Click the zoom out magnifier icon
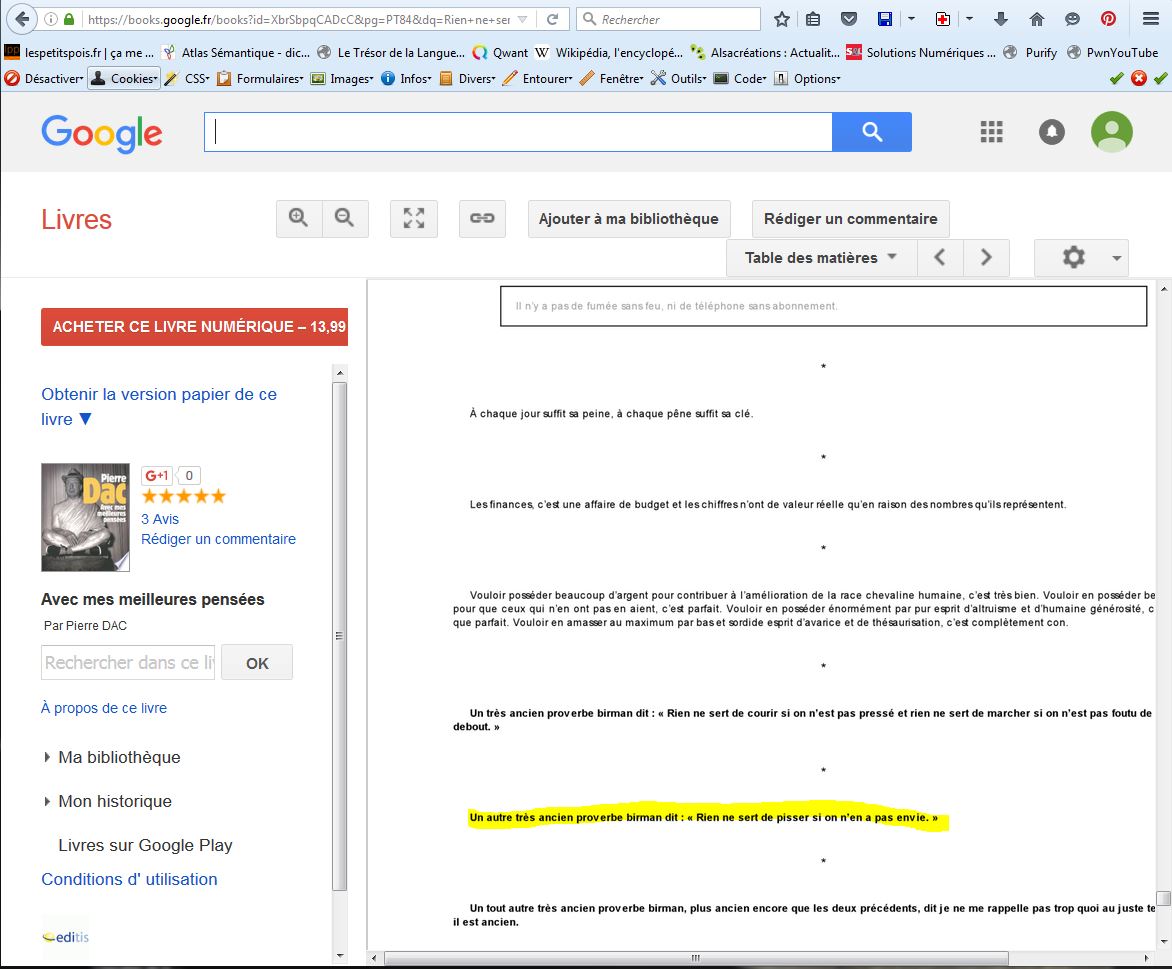 click(x=345, y=219)
